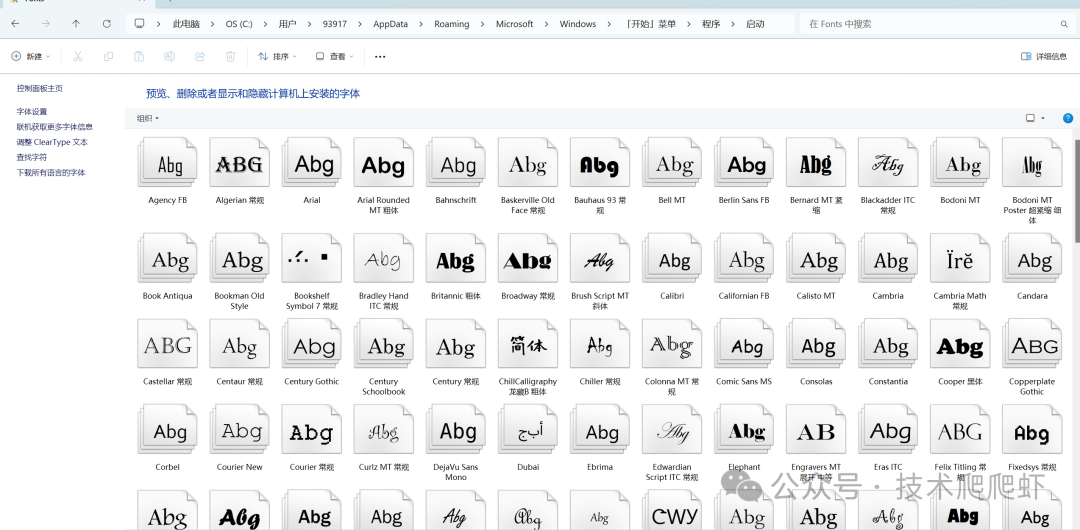Expand chevron after Roaming in address bar
1080x530 pixels.
[x=483, y=24]
